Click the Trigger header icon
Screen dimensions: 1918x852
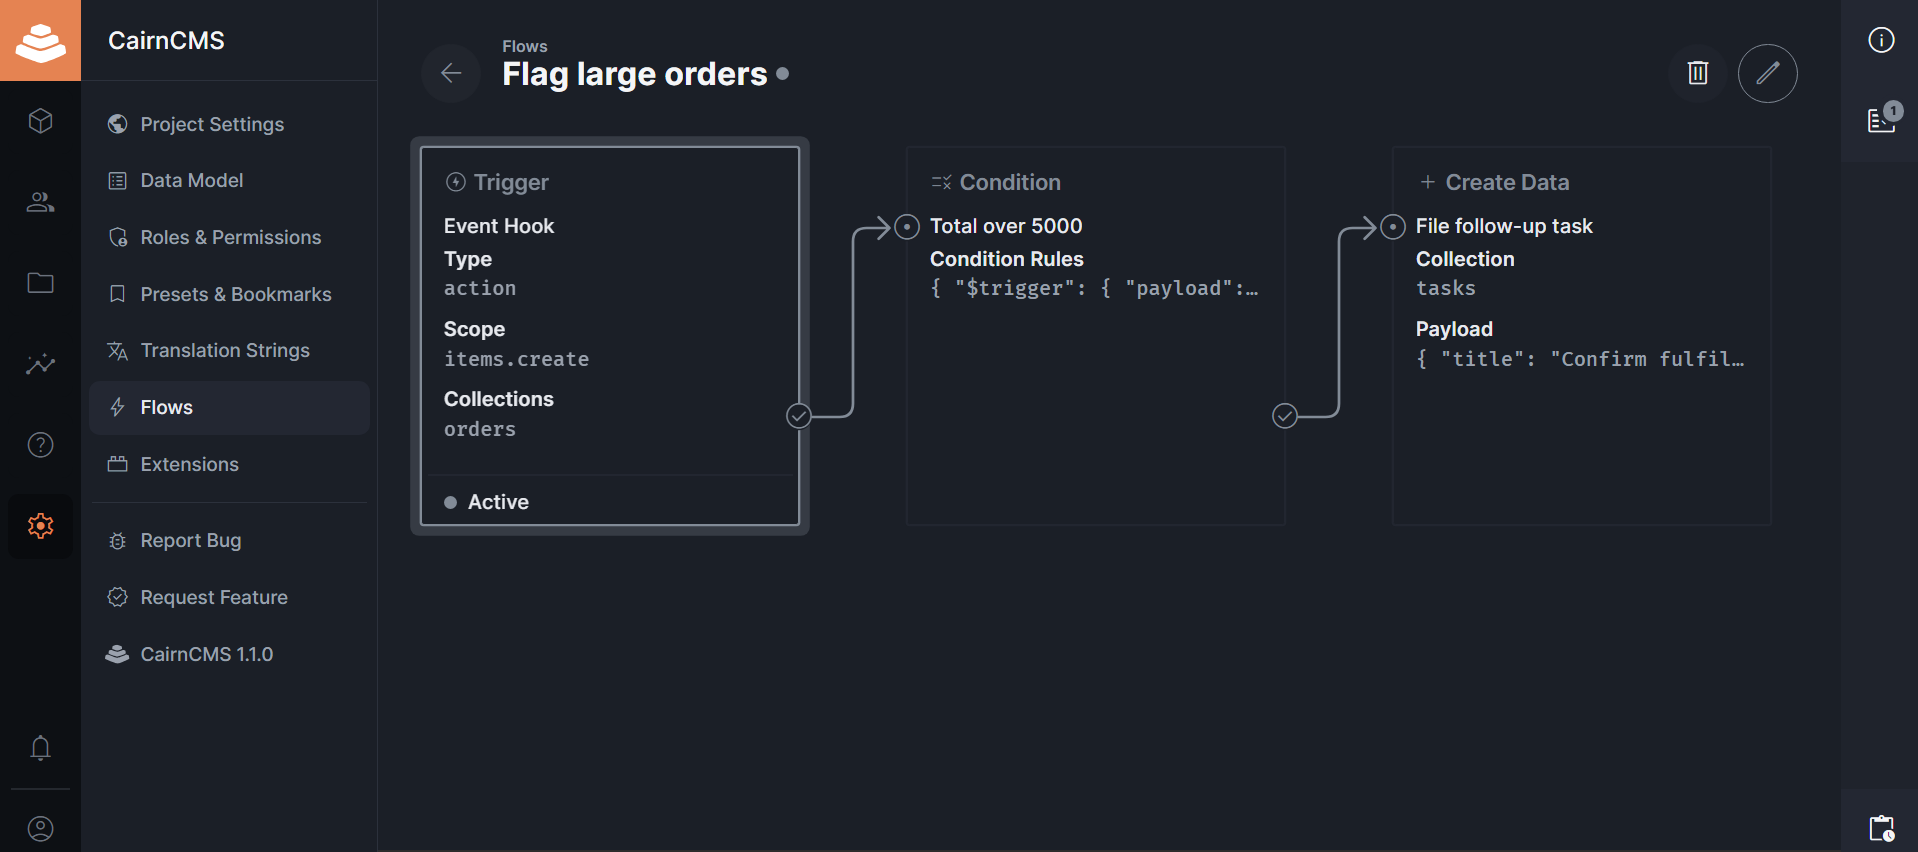tap(456, 182)
